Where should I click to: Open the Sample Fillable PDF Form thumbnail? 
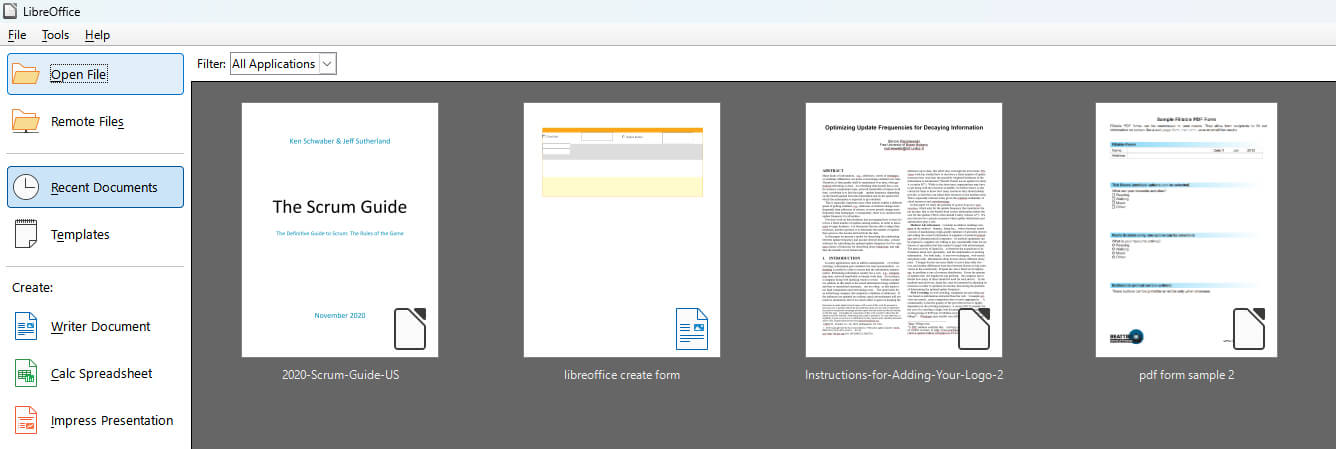click(x=1186, y=229)
